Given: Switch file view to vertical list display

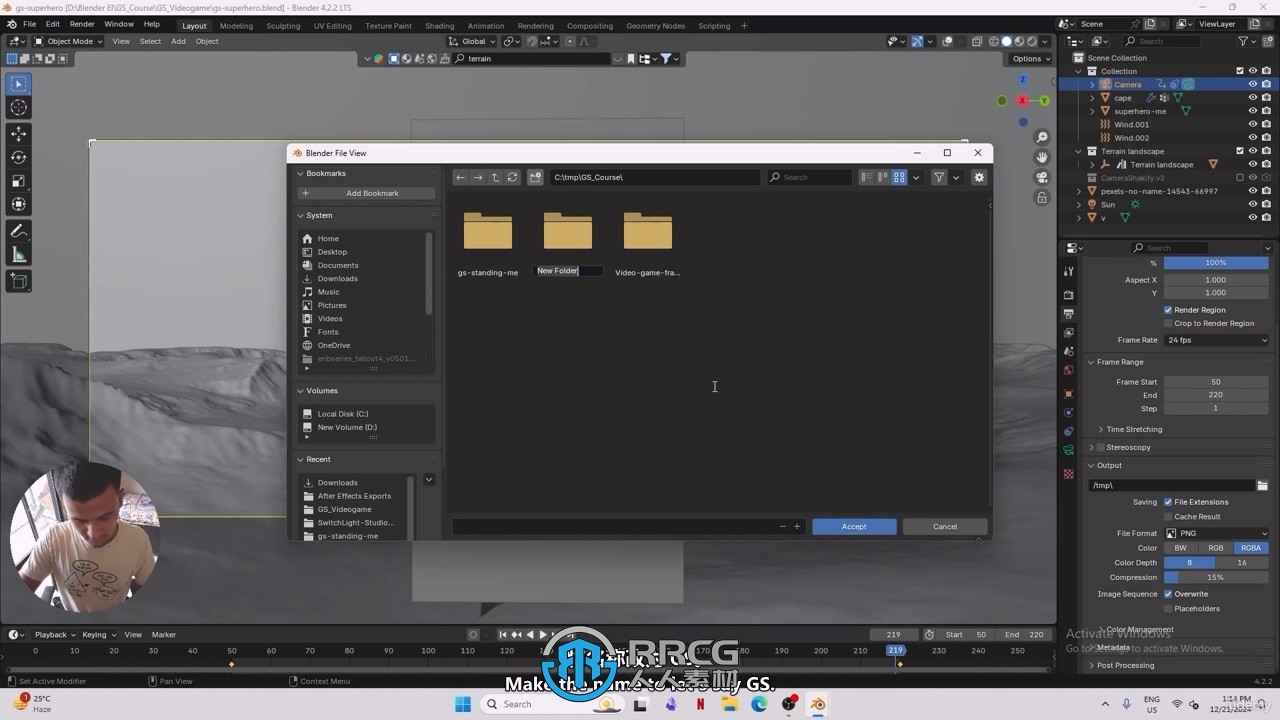Looking at the screenshot, I should 867,177.
